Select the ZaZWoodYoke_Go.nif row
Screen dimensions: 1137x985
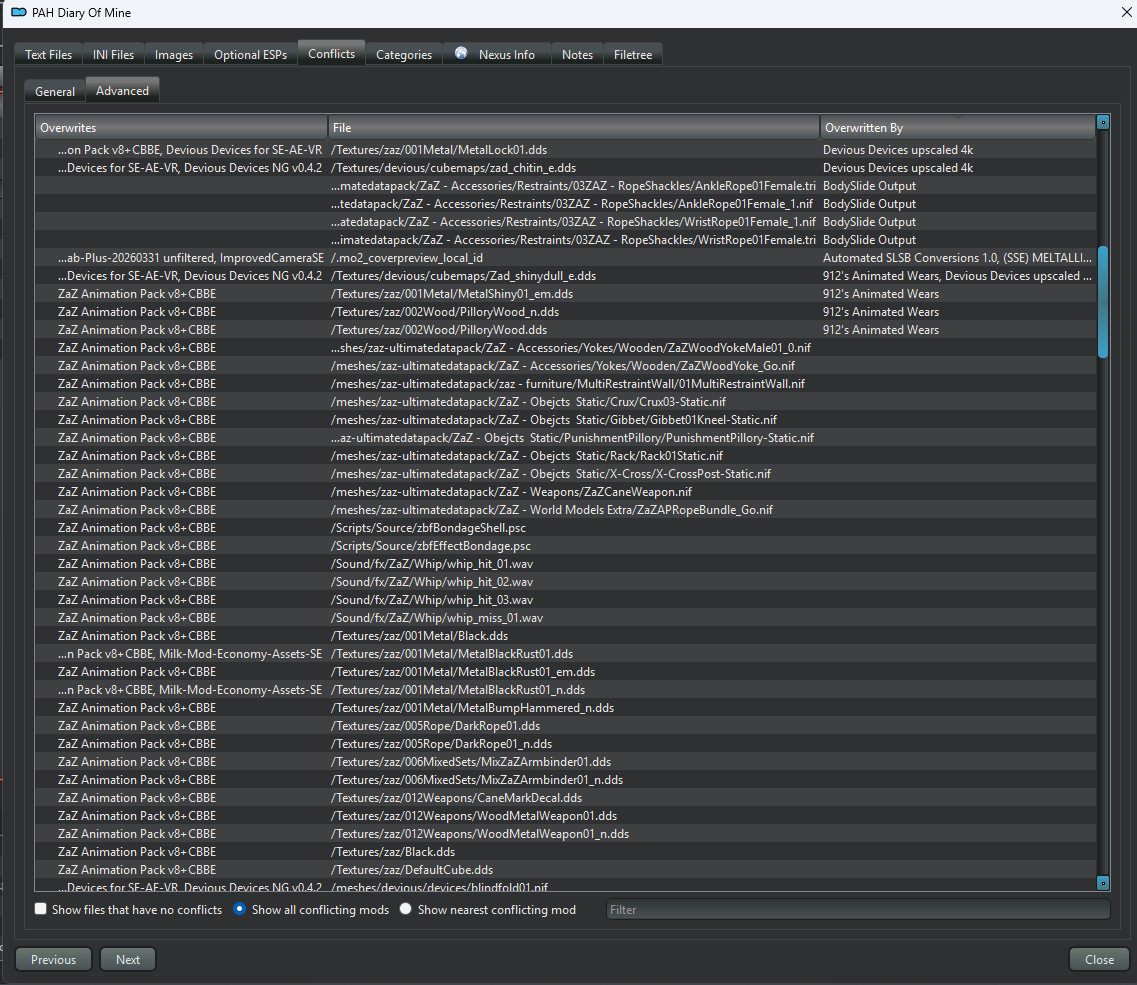pos(566,366)
